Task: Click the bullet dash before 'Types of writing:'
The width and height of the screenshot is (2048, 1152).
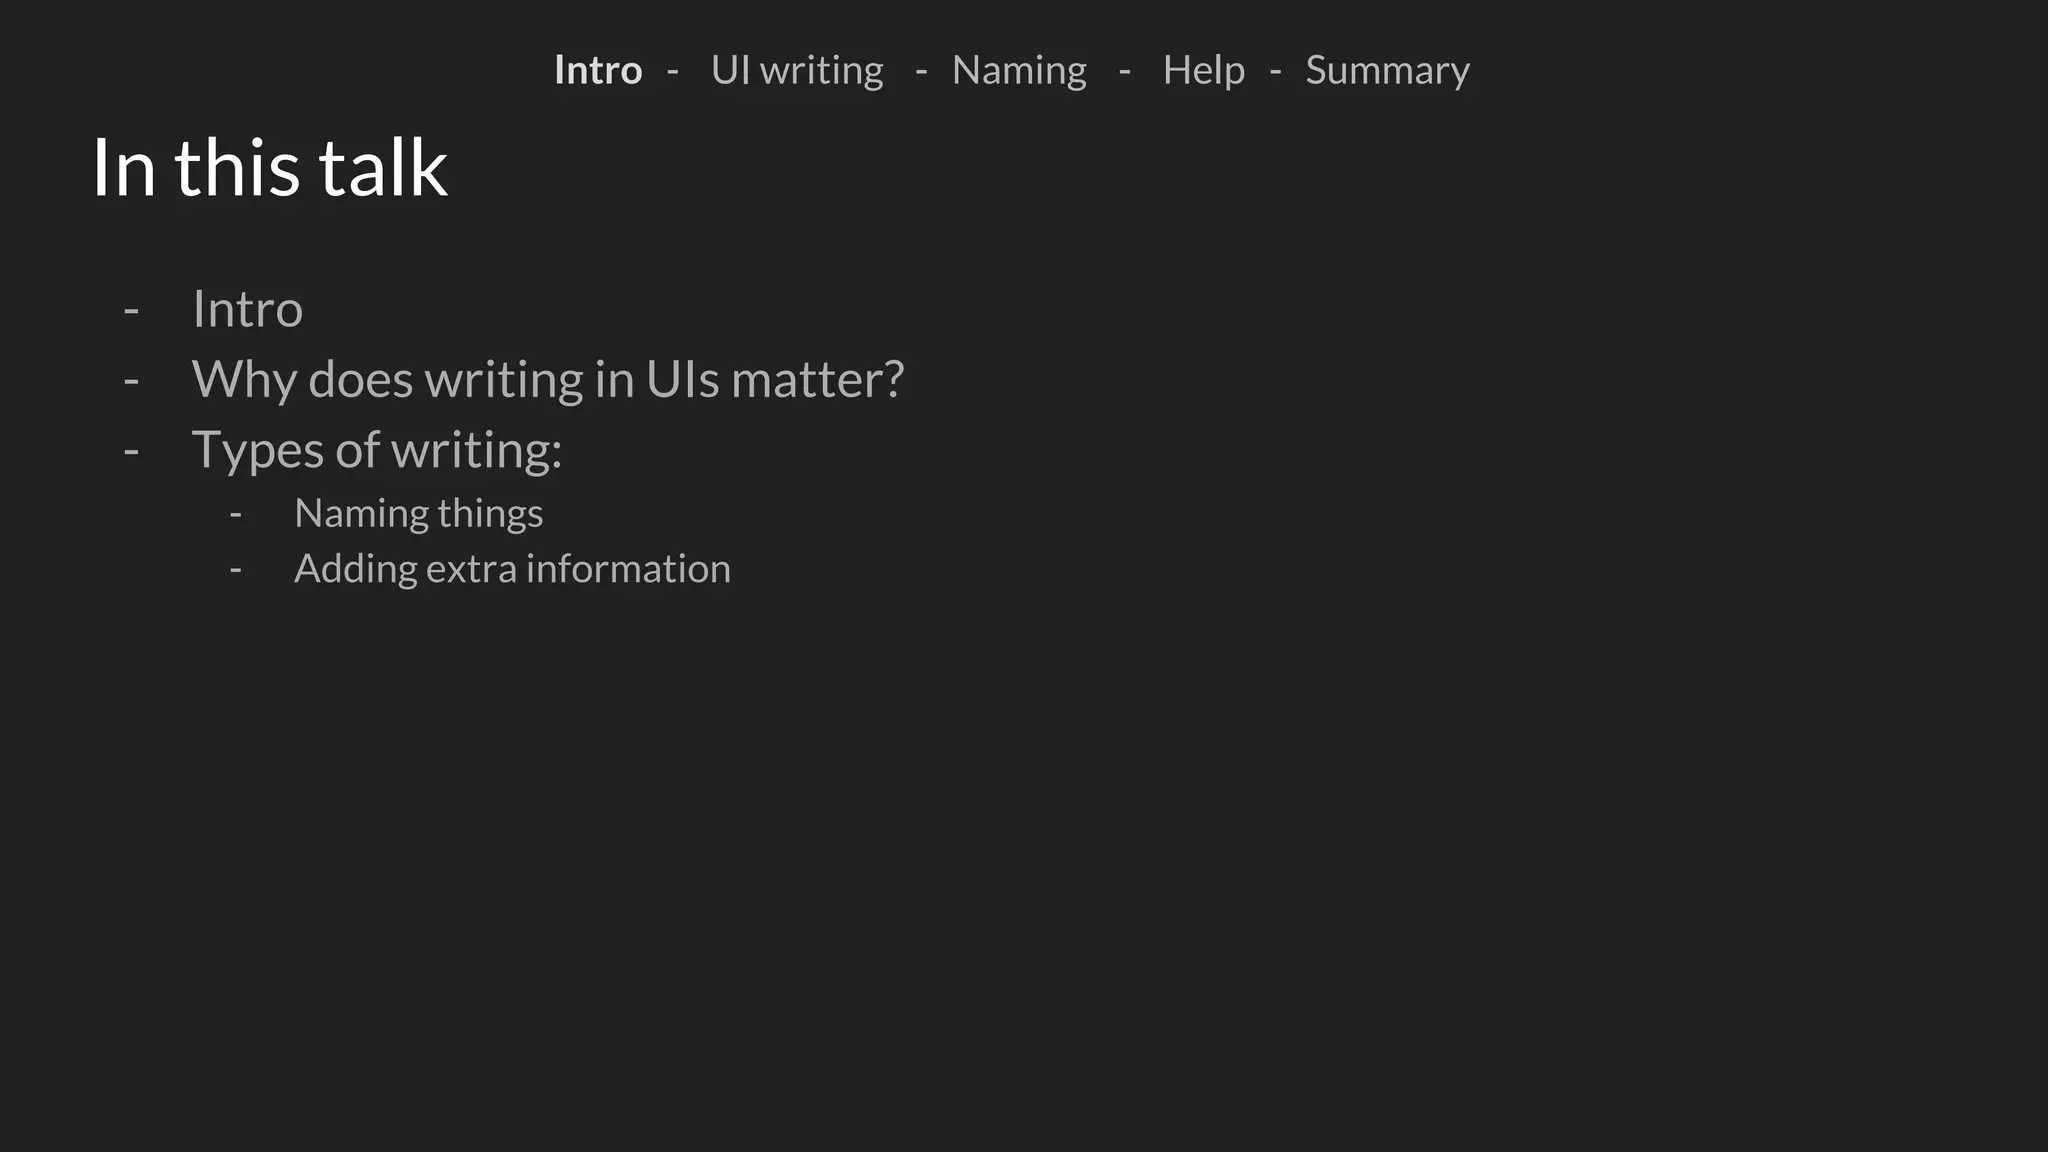Action: coord(131,451)
